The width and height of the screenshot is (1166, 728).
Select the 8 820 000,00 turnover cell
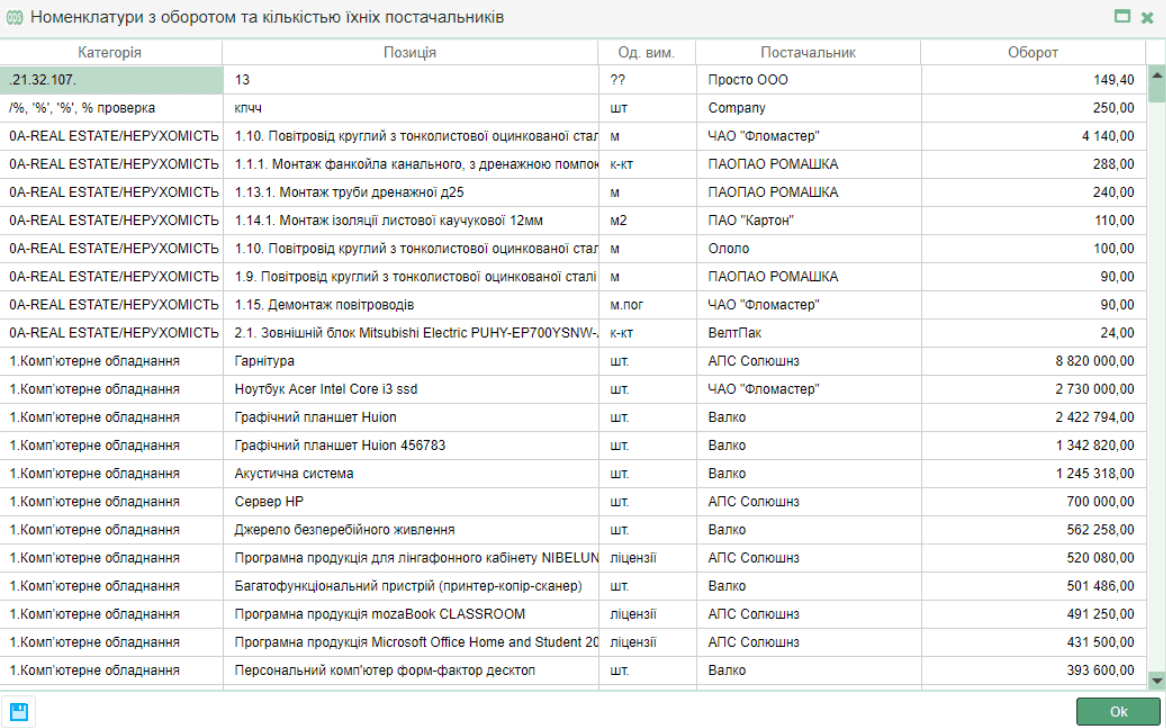pos(1032,361)
